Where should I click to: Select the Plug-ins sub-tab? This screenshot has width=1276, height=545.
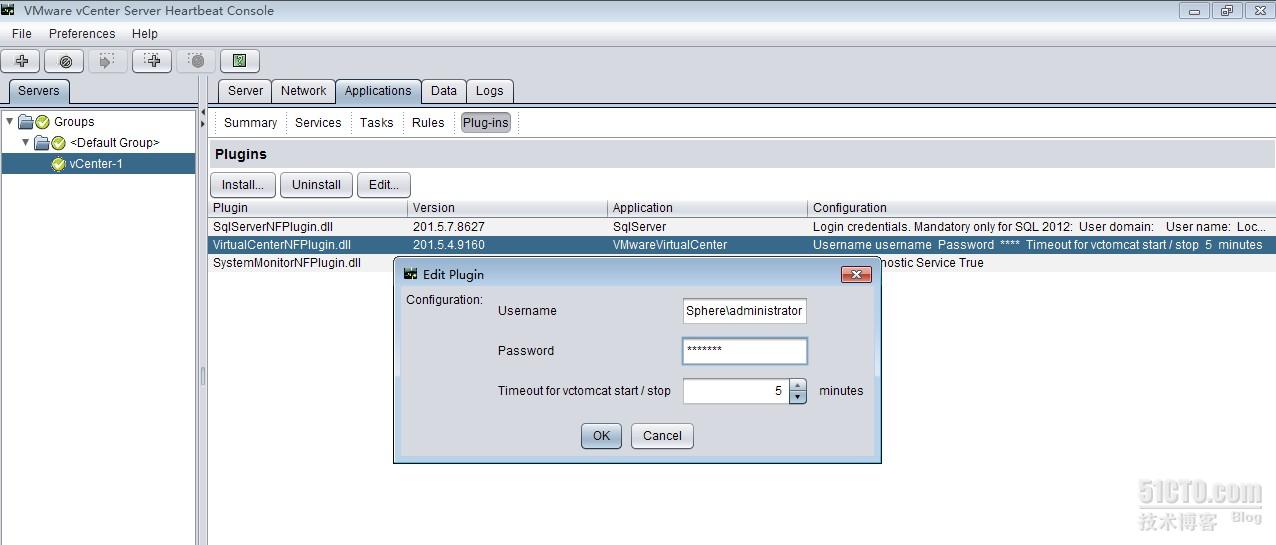point(485,123)
